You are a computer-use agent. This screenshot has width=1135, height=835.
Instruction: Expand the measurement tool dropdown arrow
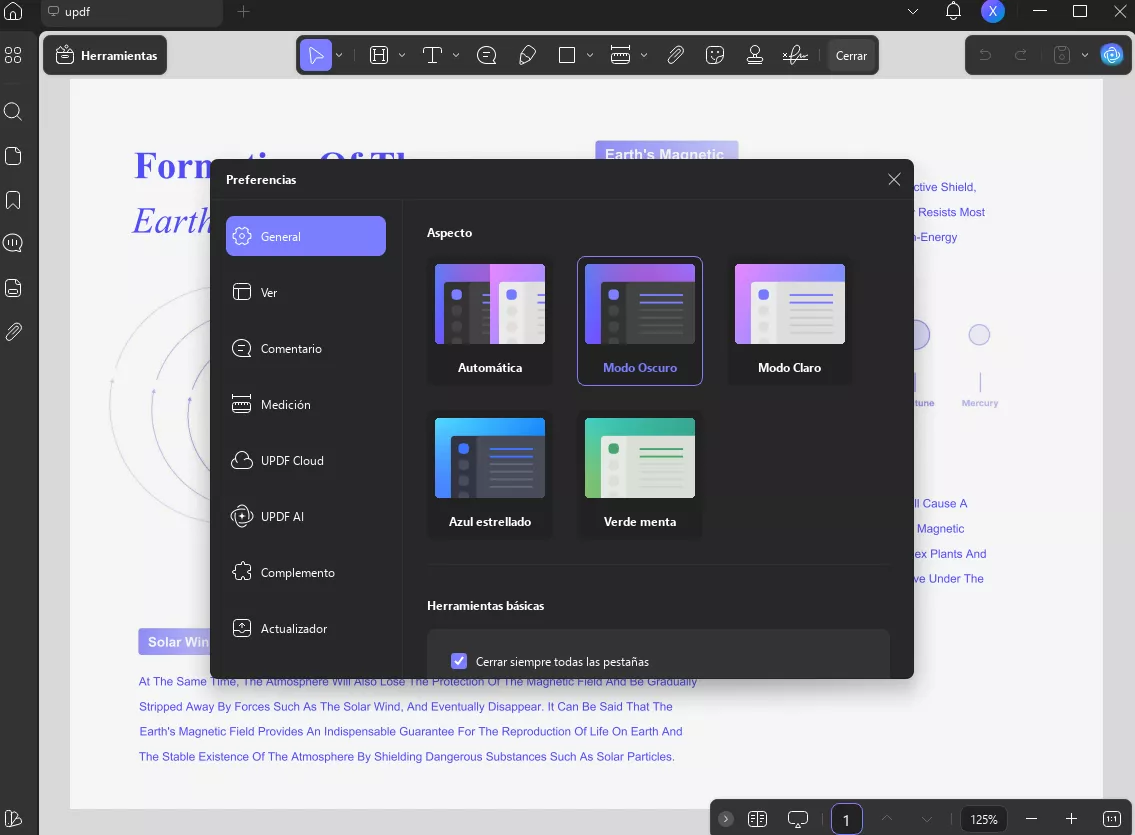tap(644, 55)
